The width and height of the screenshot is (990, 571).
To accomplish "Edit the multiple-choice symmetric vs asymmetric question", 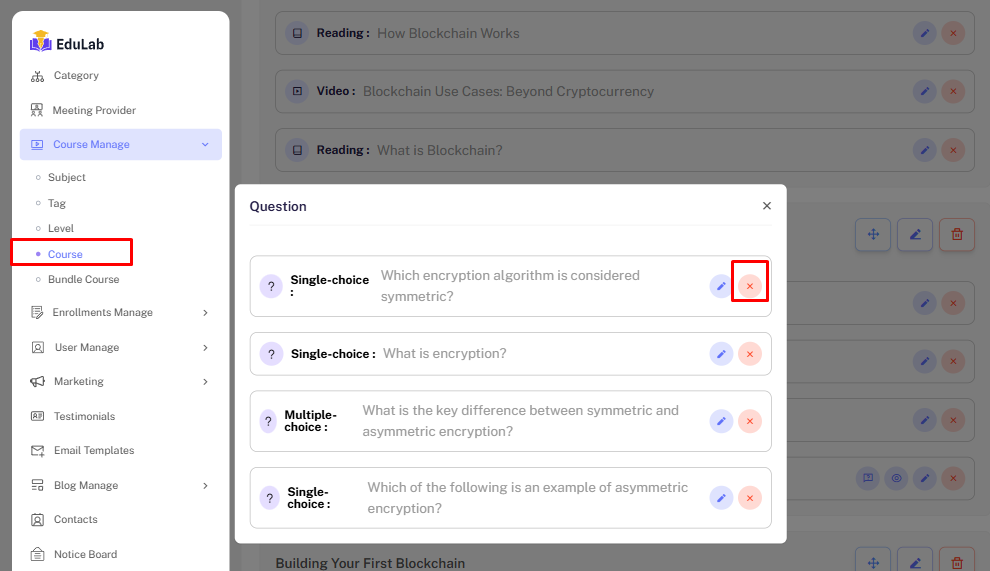I will (721, 421).
